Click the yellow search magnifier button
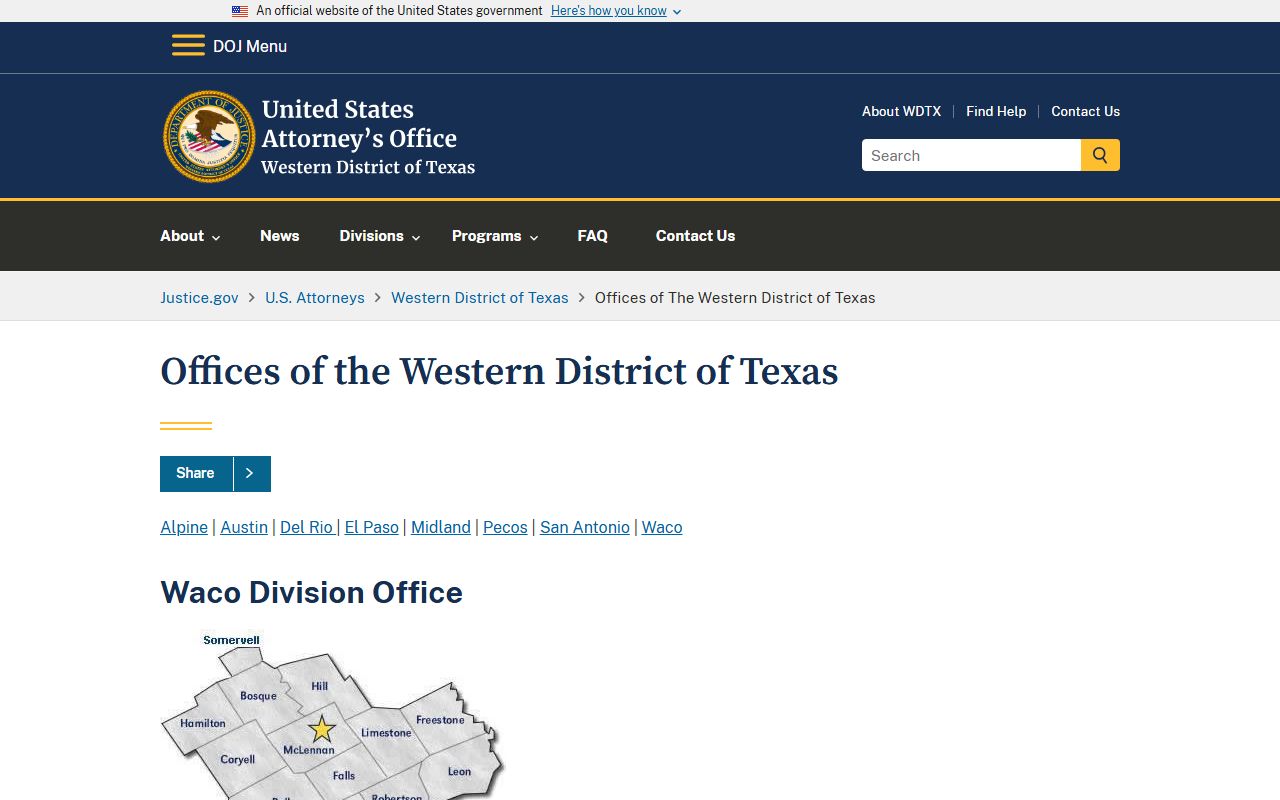Screen dimensions: 1280x800 point(1100,155)
